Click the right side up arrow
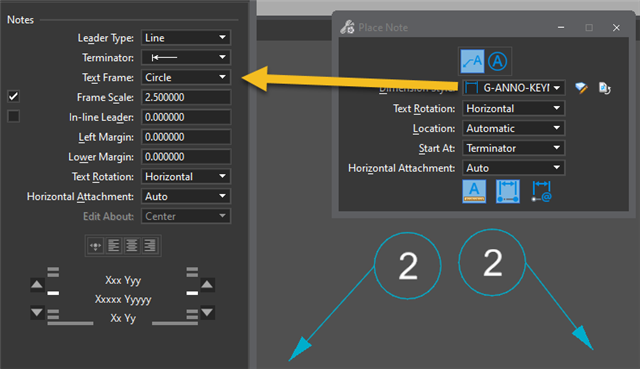This screenshot has width=640, height=369. point(207,285)
